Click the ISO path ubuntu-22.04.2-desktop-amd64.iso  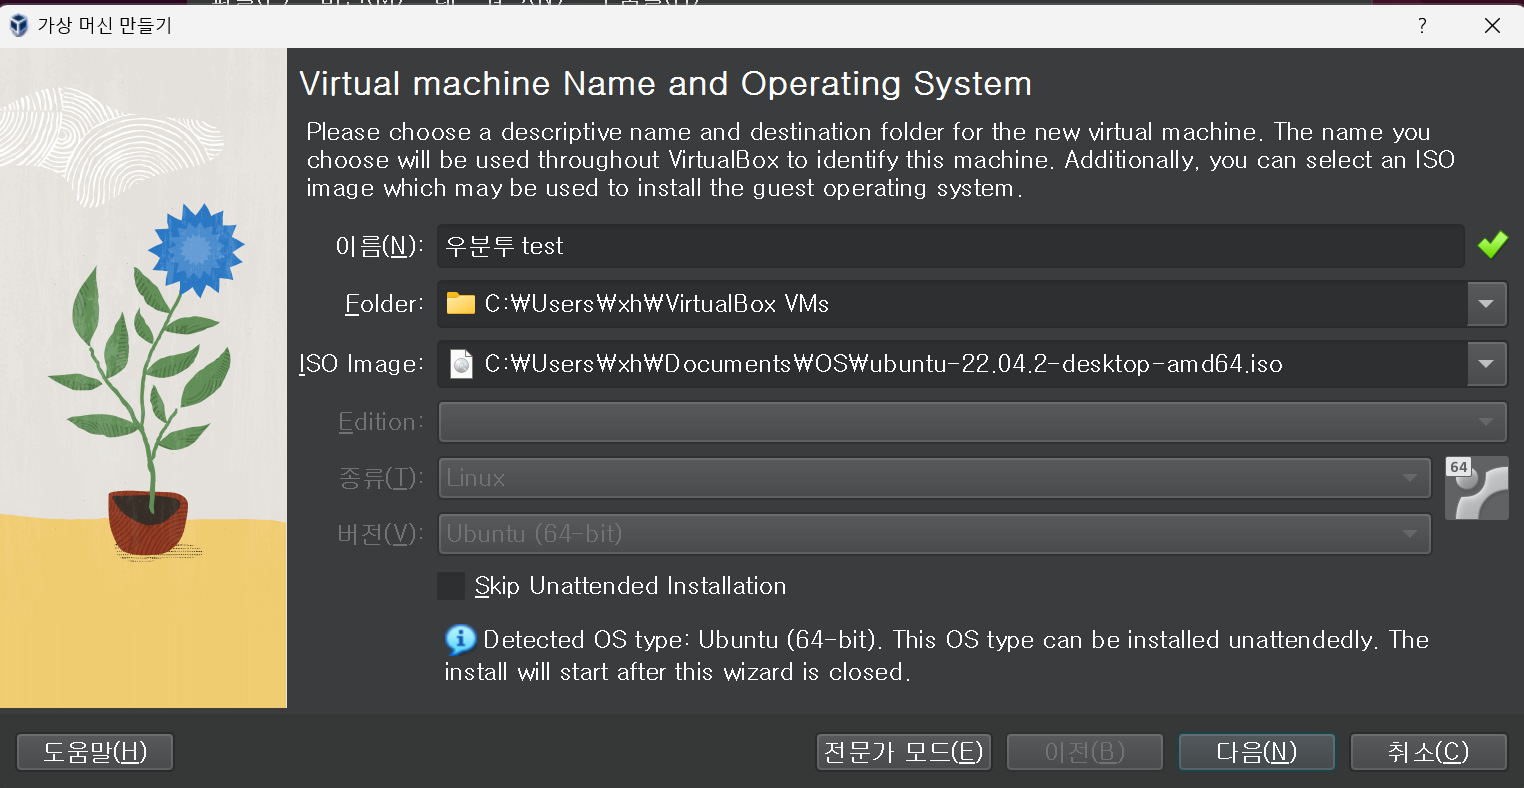884,364
